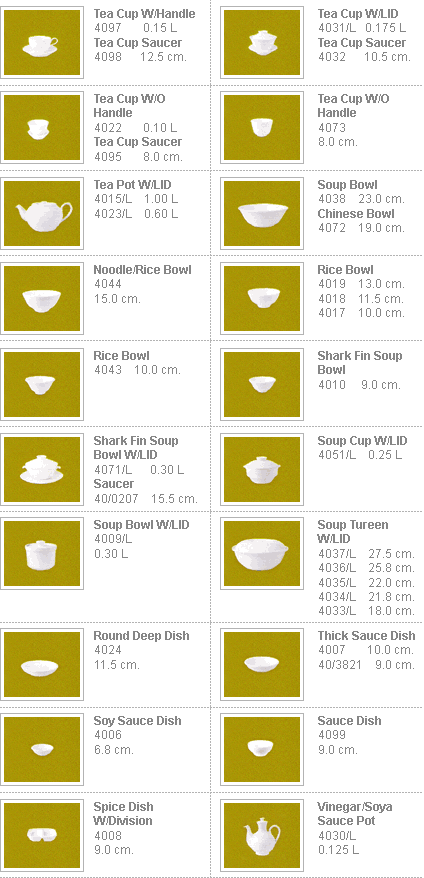This screenshot has width=424, height=878.
Task: Select the Soup Tureen W/LID product image
Action: pyautogui.click(x=262, y=553)
